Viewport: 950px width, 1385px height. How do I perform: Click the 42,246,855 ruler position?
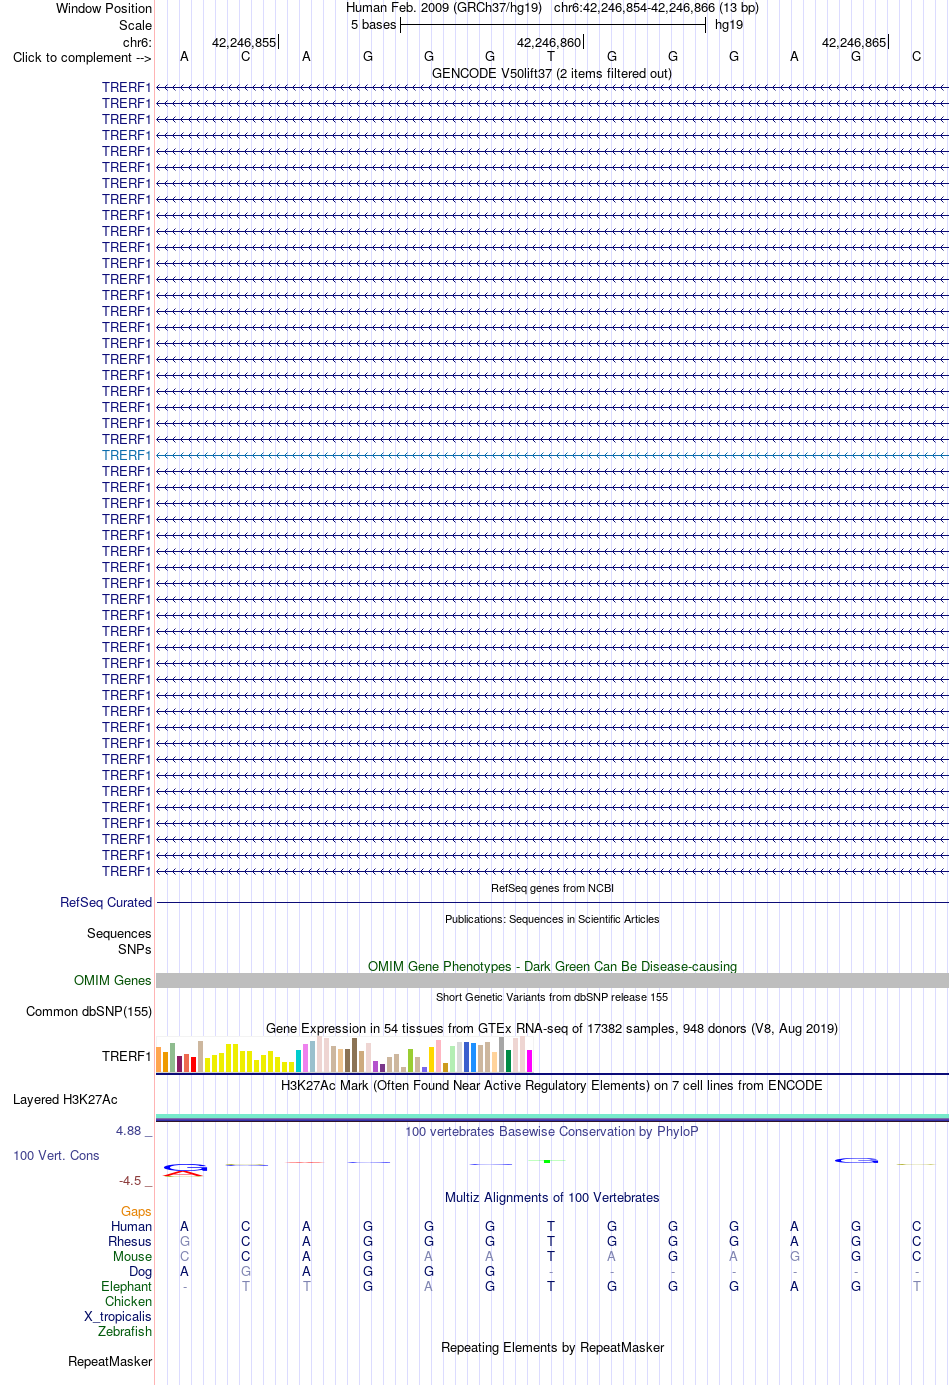(244, 42)
